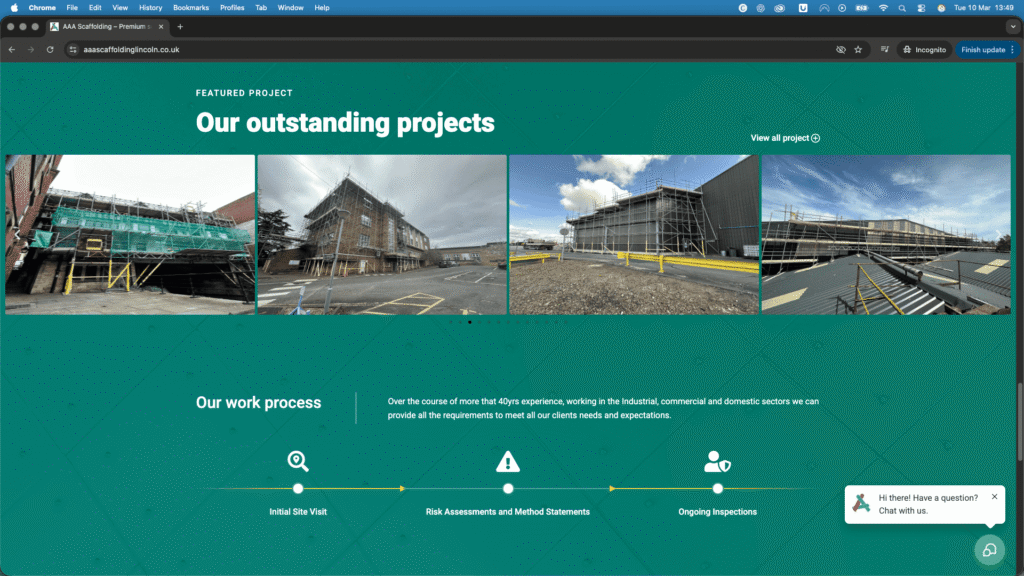Dismiss the chat greeting popup
Screen dimensions: 1024x576
(994, 496)
